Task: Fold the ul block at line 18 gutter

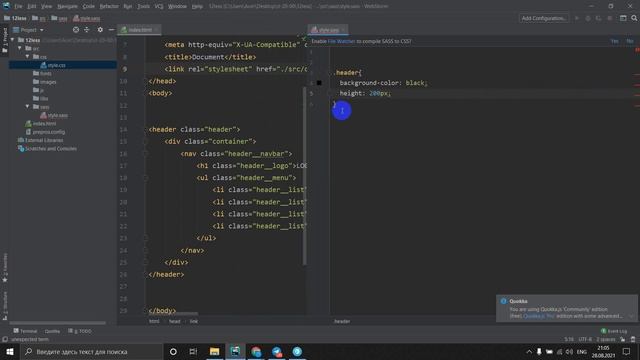Action: point(146,178)
